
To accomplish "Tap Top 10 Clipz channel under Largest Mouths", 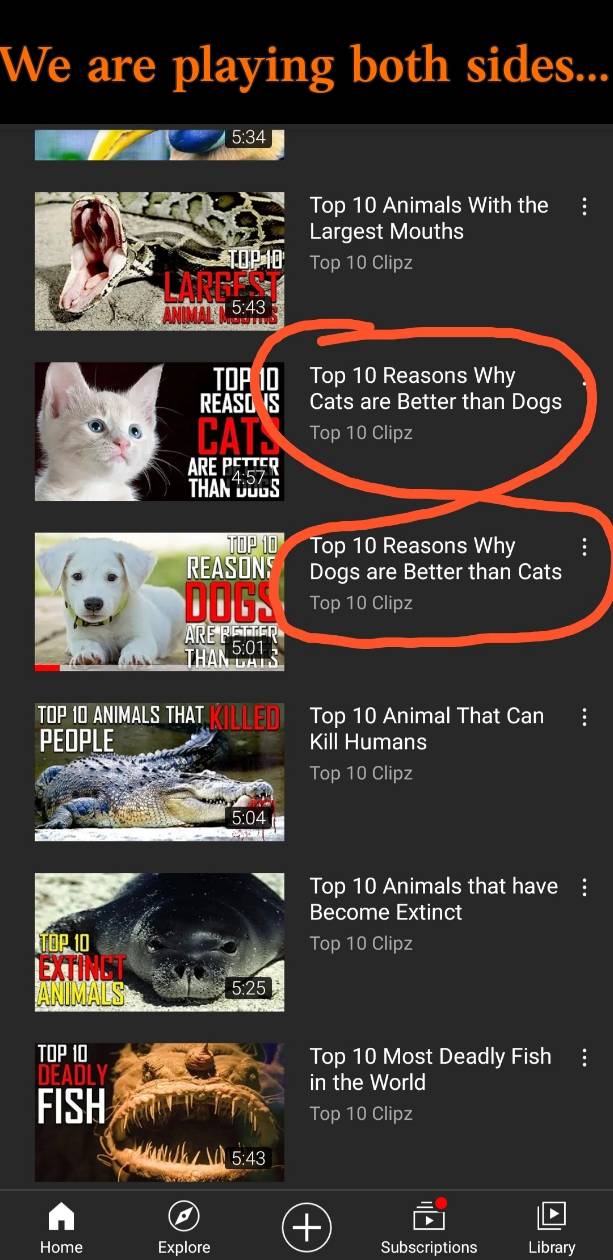I will (x=361, y=263).
